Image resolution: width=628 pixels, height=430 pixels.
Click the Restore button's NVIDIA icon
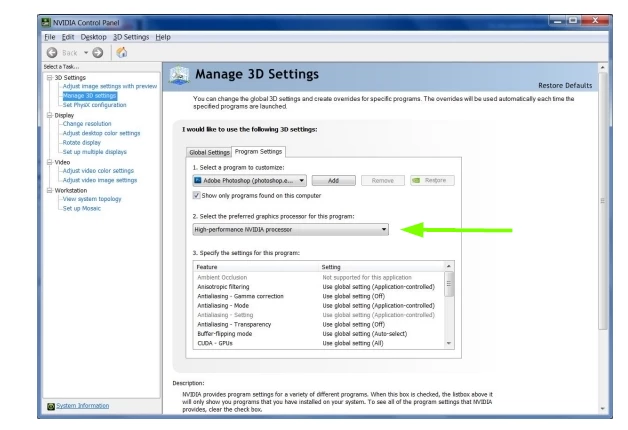point(417,181)
